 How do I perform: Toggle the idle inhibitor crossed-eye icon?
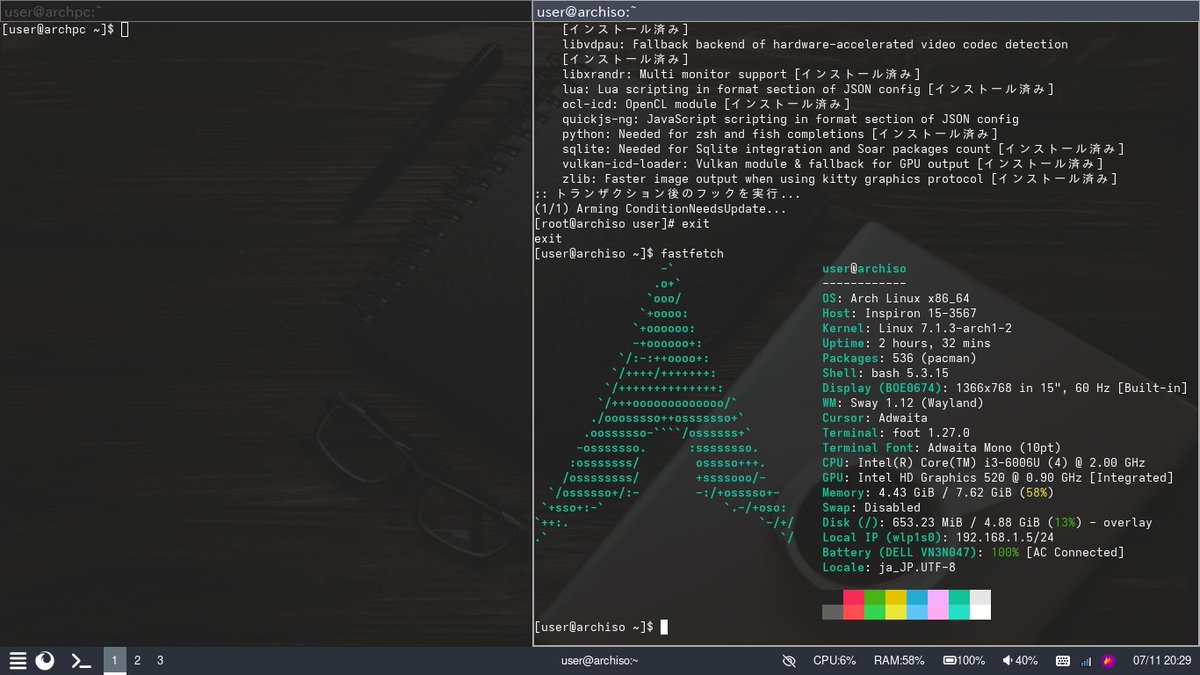point(788,661)
